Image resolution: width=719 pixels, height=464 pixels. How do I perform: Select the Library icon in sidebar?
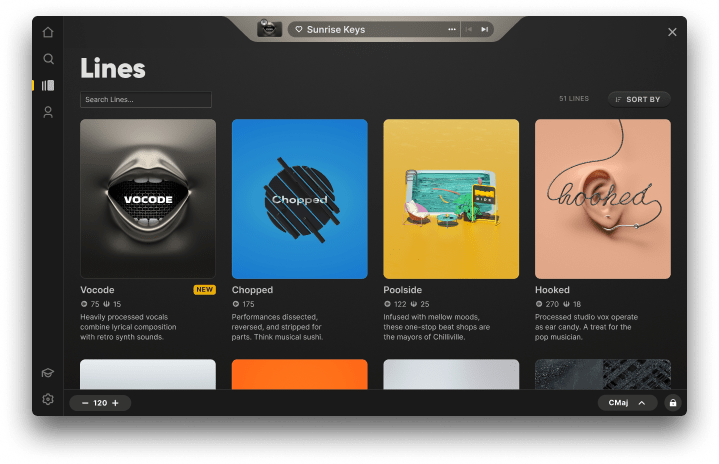(48, 85)
